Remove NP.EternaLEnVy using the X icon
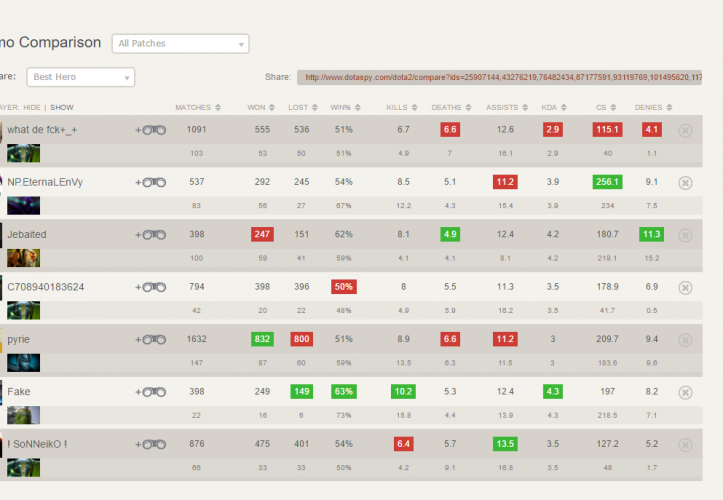Screen dimensions: 723x500 (x=685, y=182)
